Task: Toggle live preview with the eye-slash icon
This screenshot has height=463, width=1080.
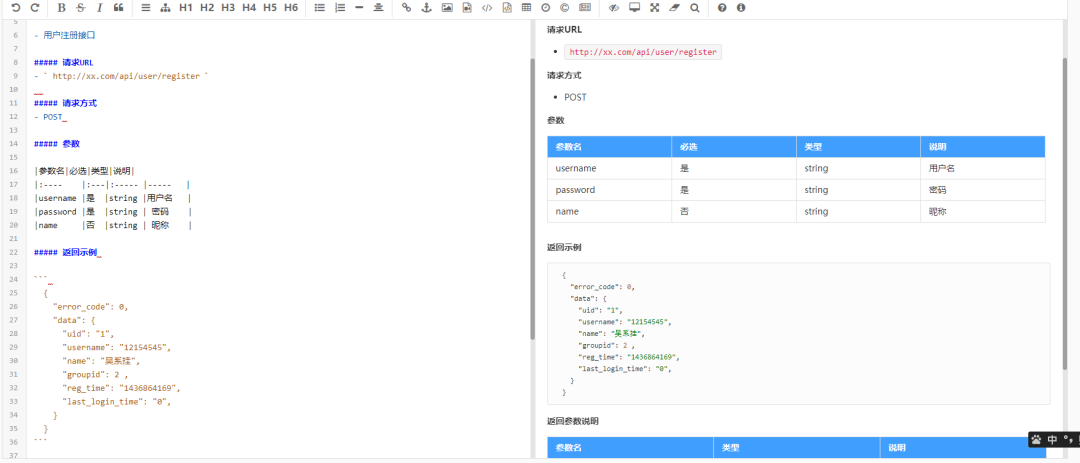Action: coord(614,8)
